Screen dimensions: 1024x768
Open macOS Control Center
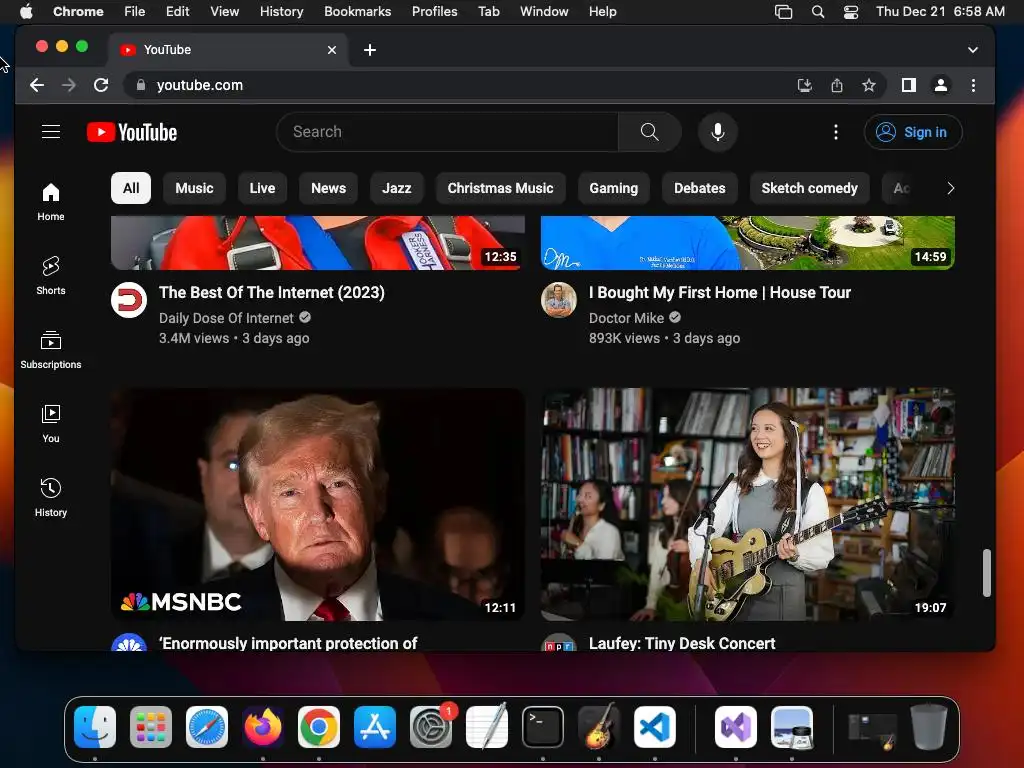850,12
